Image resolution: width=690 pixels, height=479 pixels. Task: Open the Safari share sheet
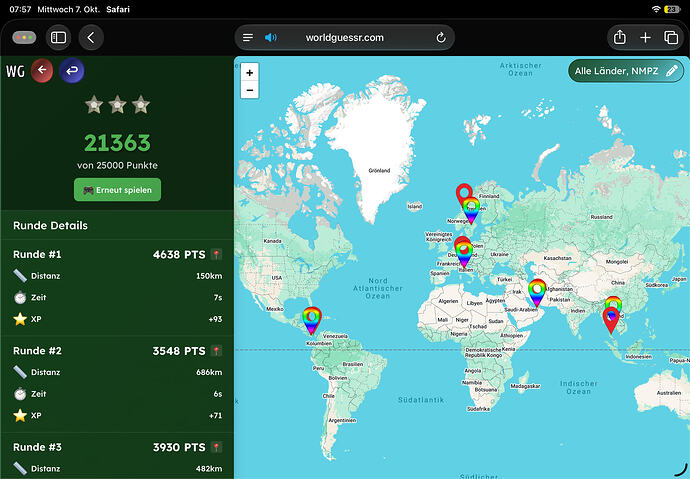point(620,37)
